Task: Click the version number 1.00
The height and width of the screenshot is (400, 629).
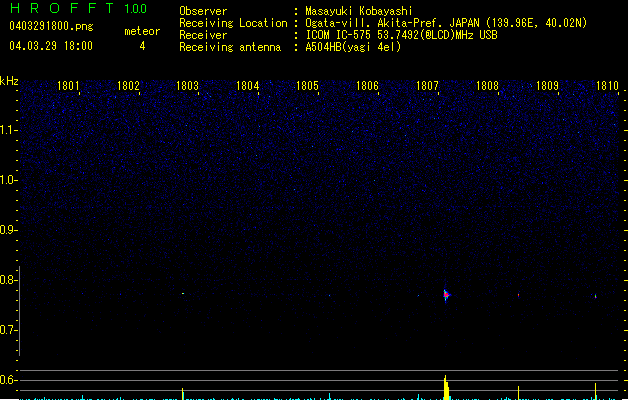Action: (x=134, y=9)
